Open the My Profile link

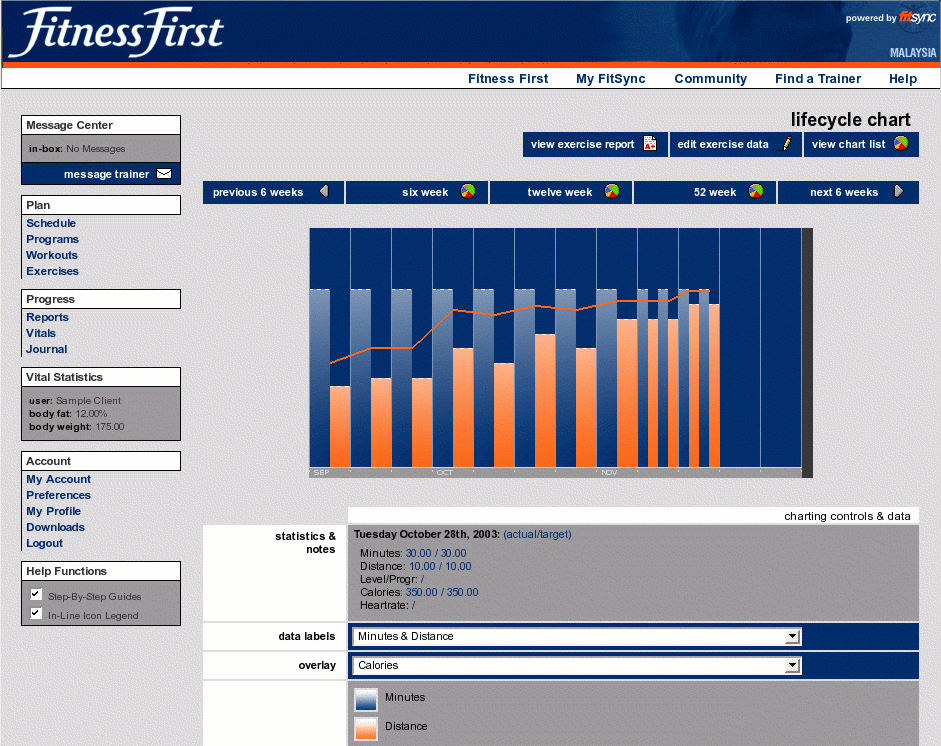pyautogui.click(x=53, y=511)
